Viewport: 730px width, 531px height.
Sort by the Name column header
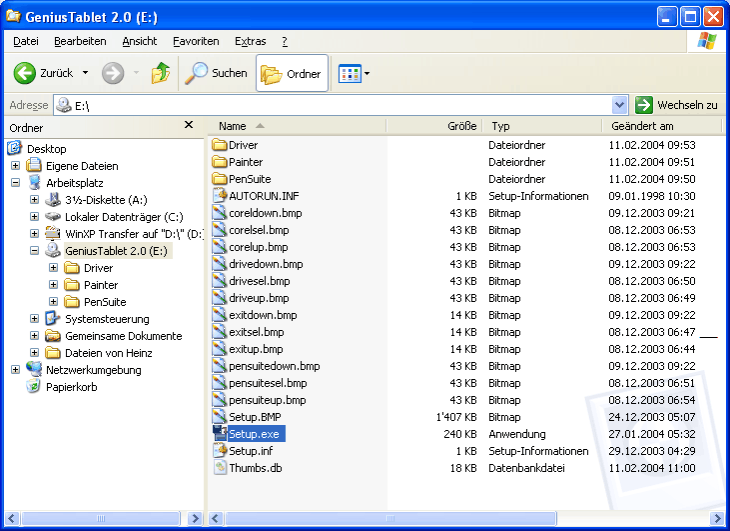(x=296, y=126)
